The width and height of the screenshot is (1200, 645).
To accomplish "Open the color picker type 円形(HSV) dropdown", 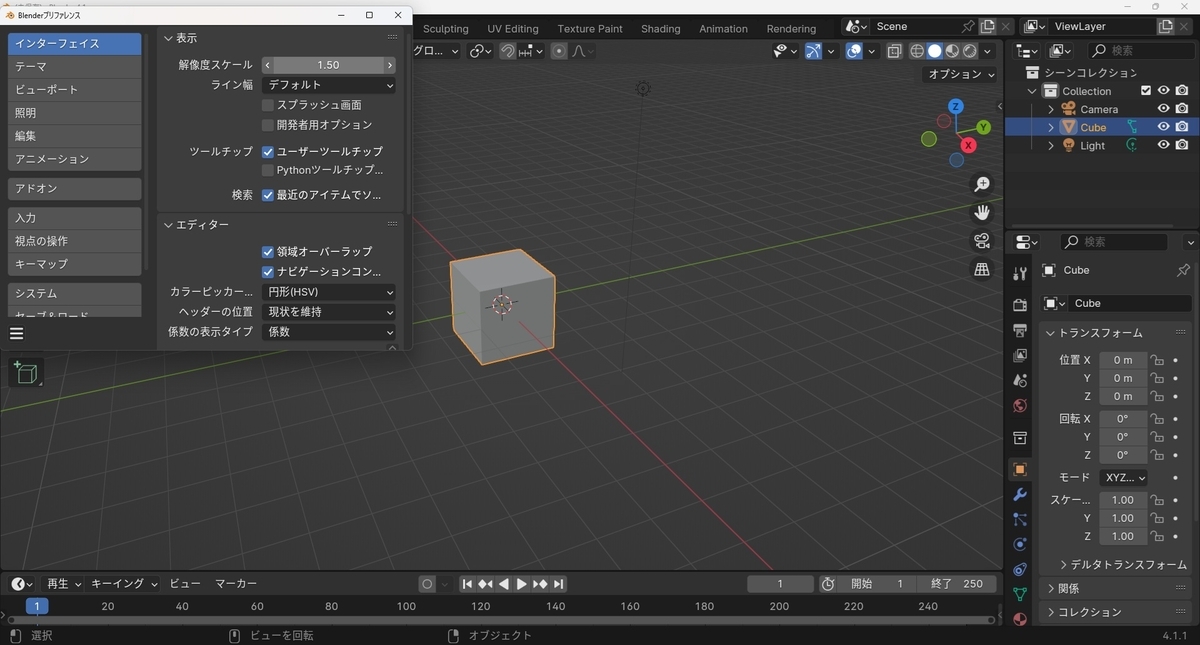I will pos(329,292).
